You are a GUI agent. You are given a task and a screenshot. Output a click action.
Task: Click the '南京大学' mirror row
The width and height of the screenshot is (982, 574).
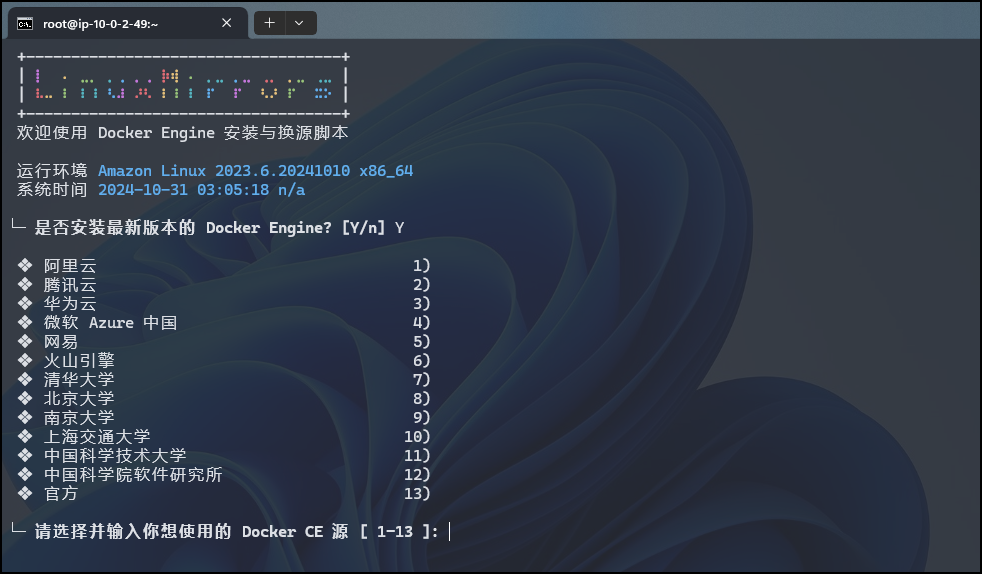[x=224, y=418]
